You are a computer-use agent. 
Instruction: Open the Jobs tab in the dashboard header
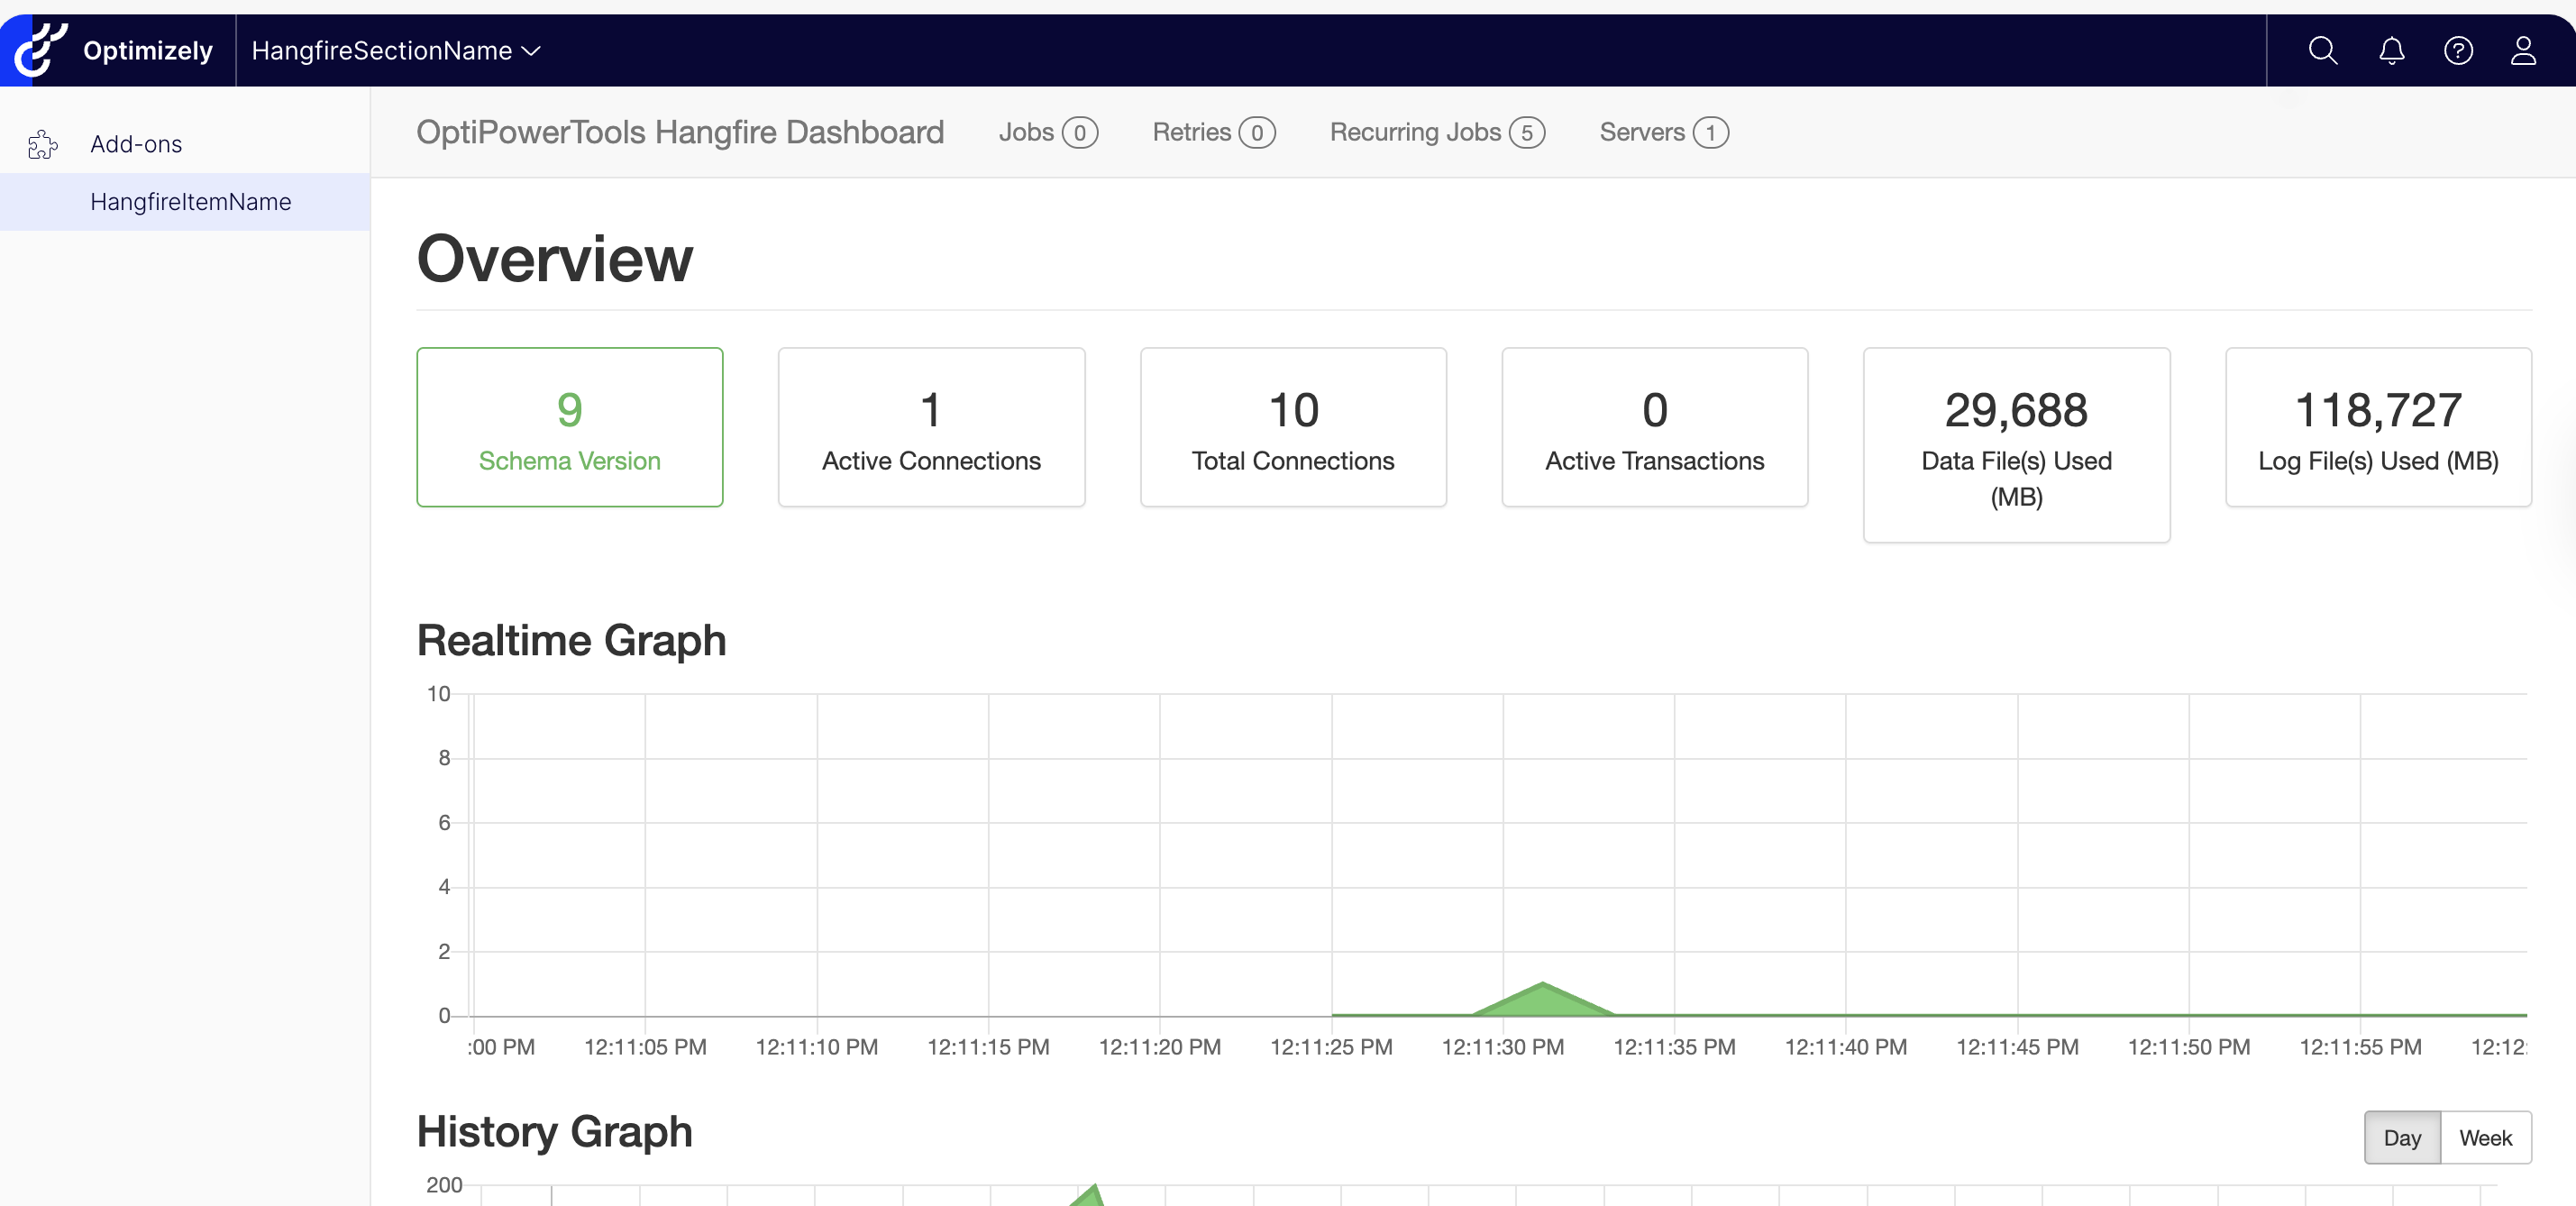point(1025,132)
